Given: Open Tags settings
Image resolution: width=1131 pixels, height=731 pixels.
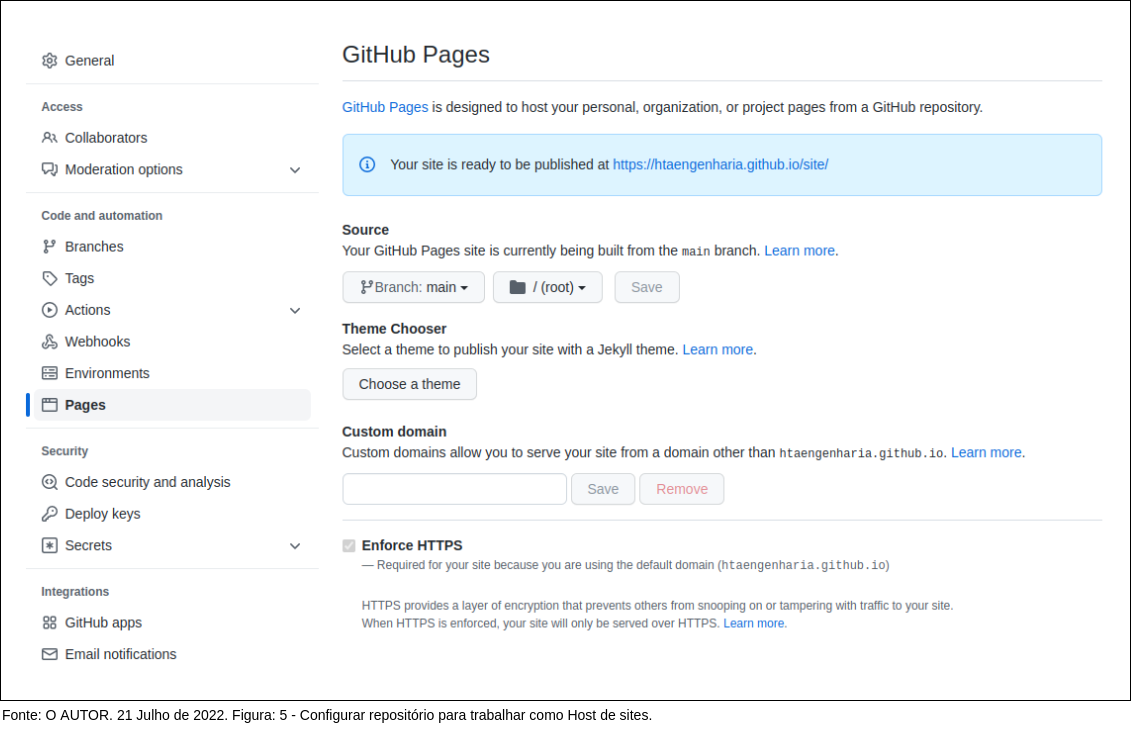Looking at the screenshot, I should (79, 279).
